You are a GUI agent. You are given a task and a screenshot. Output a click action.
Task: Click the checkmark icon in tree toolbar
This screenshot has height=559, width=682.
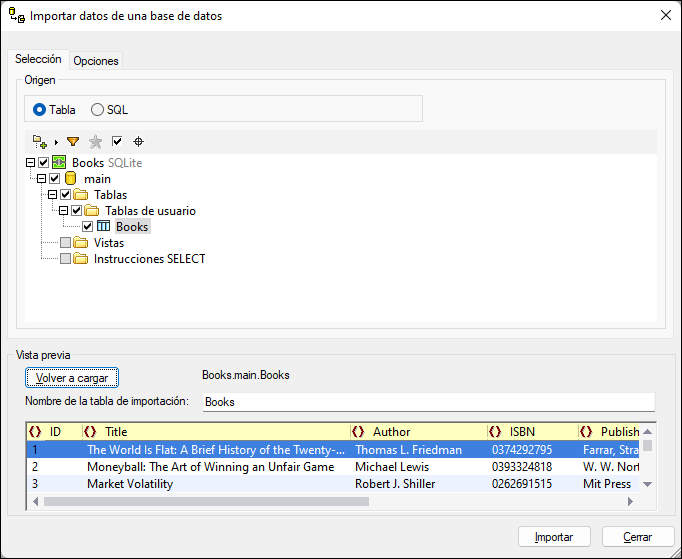[x=117, y=142]
